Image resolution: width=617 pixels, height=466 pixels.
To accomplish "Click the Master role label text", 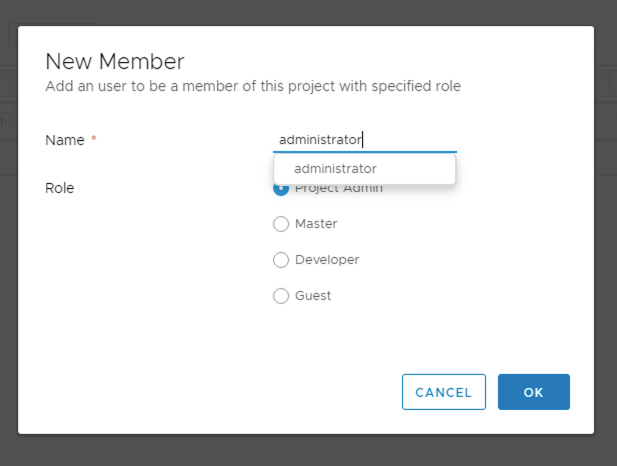I will coord(316,224).
